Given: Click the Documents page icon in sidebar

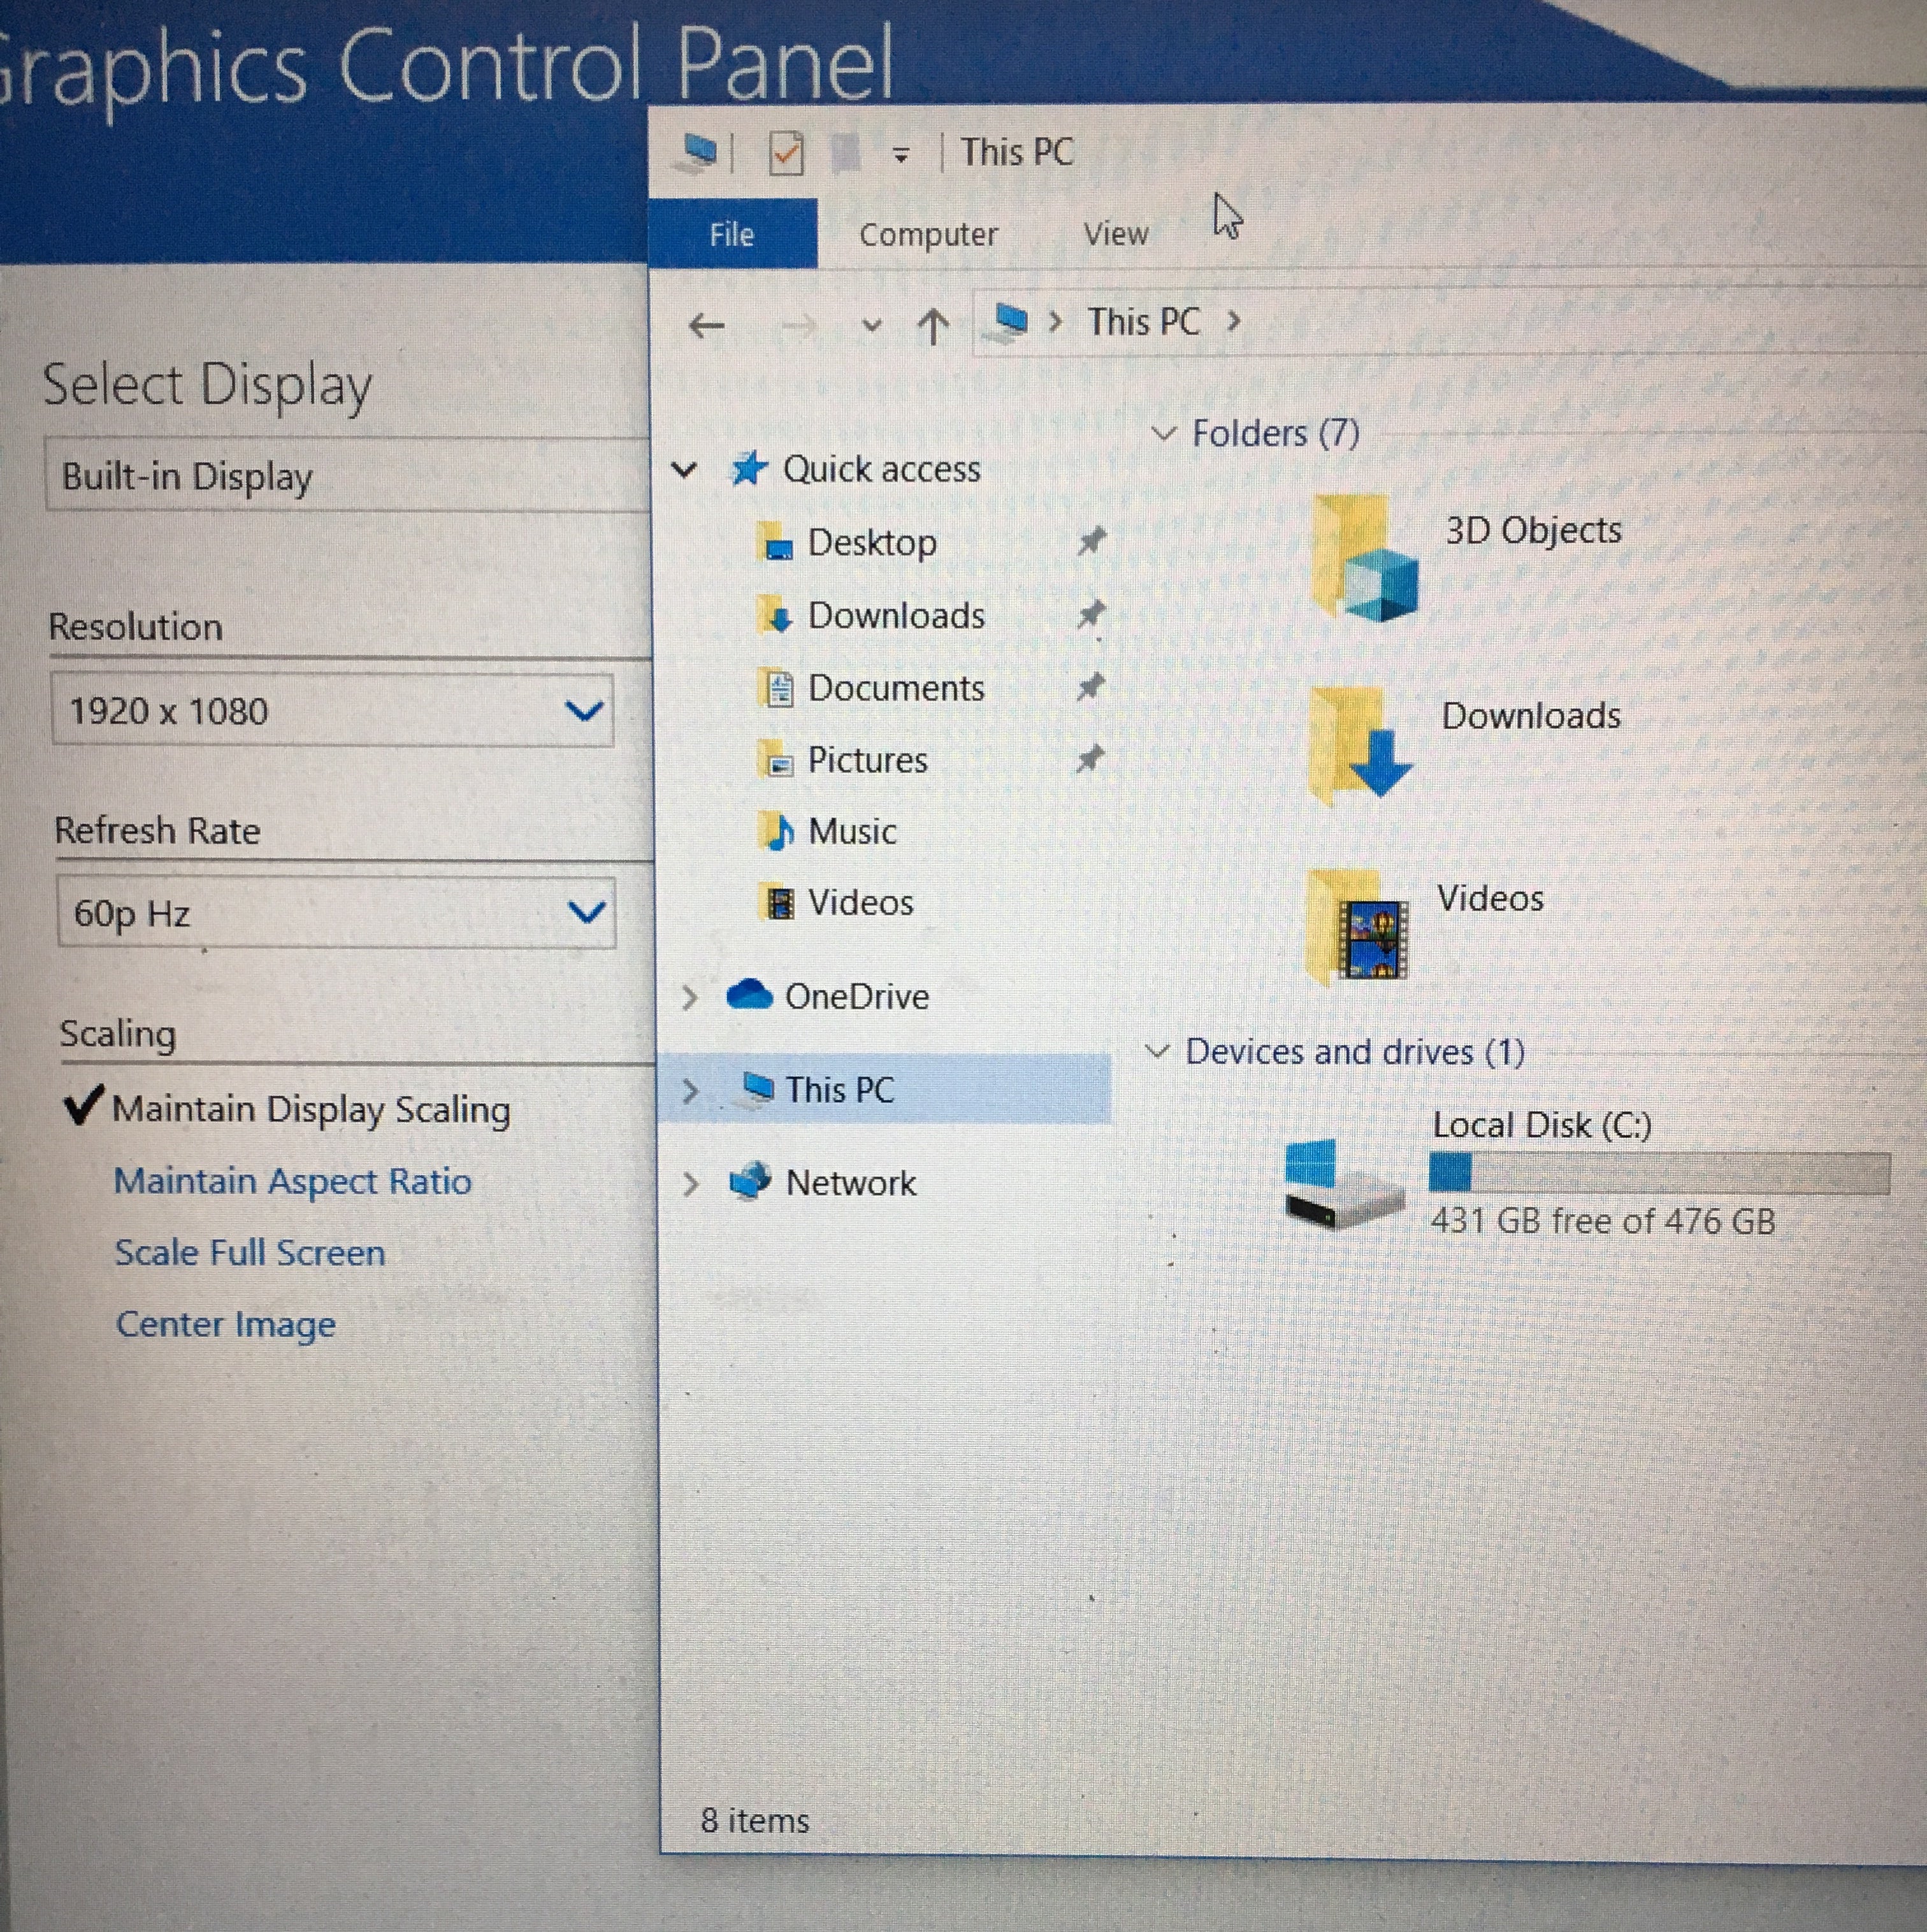Looking at the screenshot, I should 777,688.
